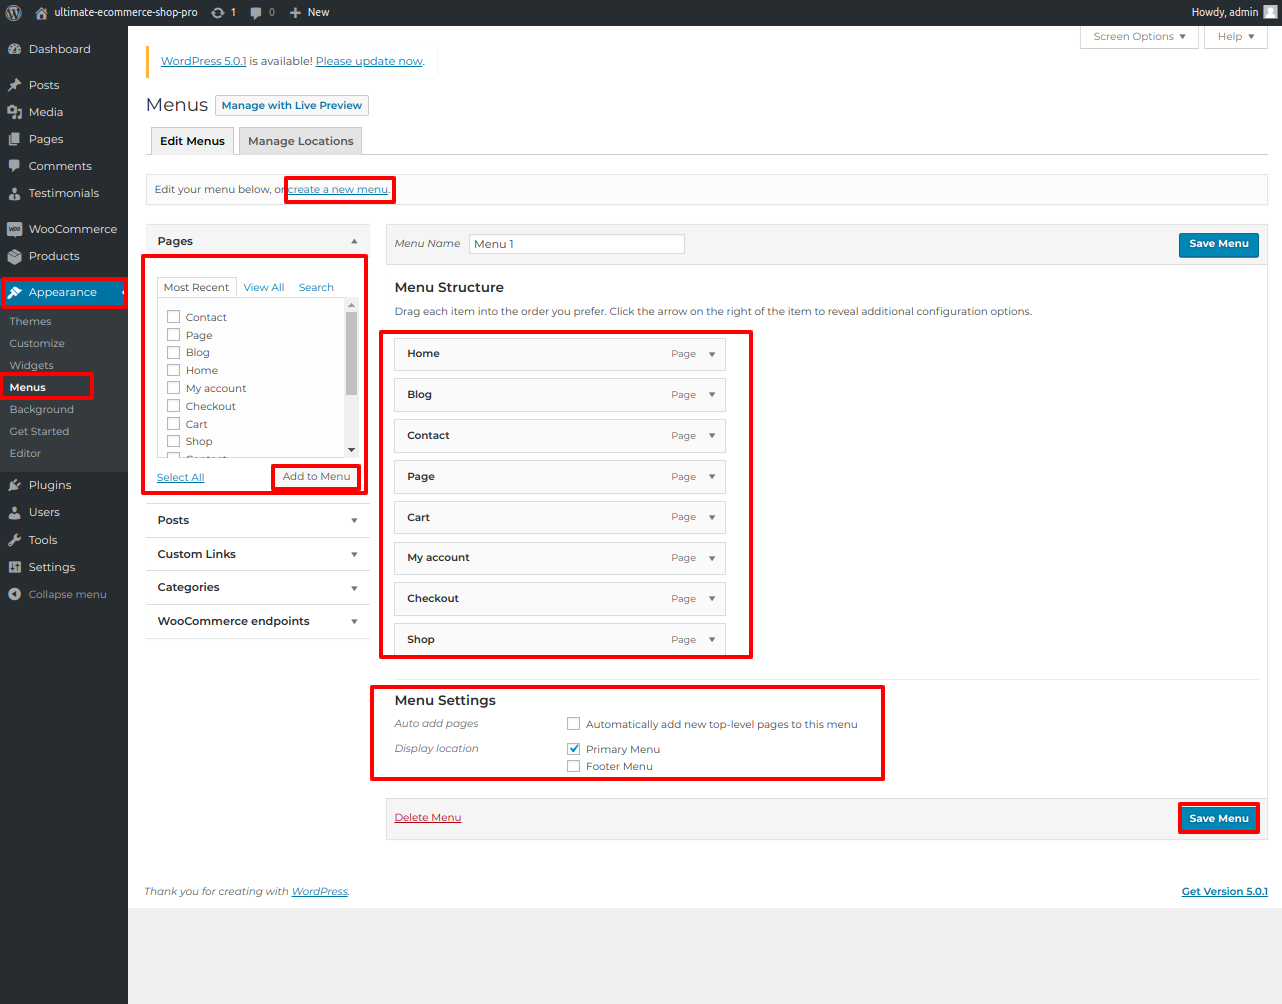Open Dashboard via its gauge icon
This screenshot has height=1004, width=1282.
coord(15,49)
